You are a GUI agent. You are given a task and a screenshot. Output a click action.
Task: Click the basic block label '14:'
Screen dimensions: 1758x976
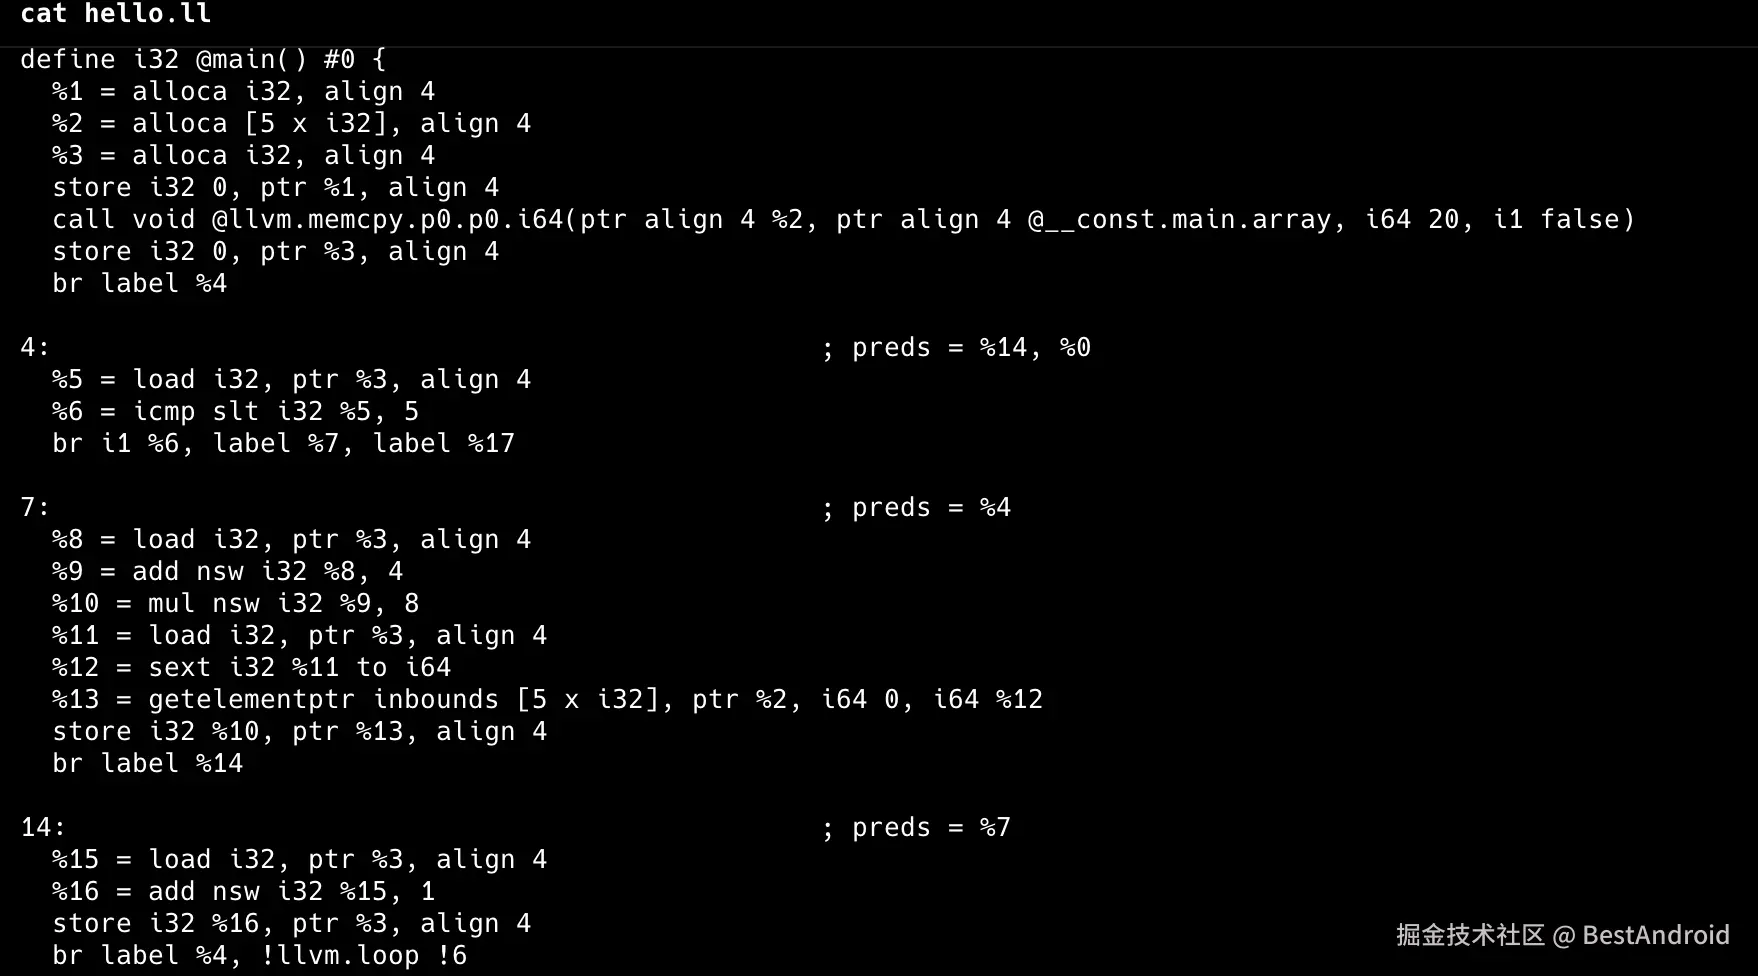pos(43,828)
